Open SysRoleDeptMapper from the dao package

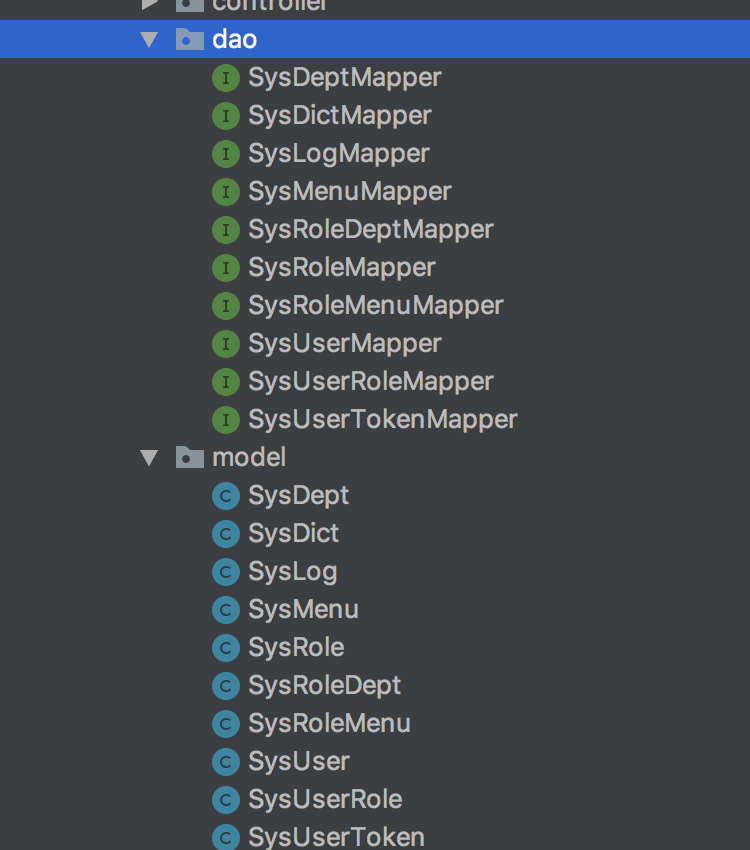click(x=371, y=230)
